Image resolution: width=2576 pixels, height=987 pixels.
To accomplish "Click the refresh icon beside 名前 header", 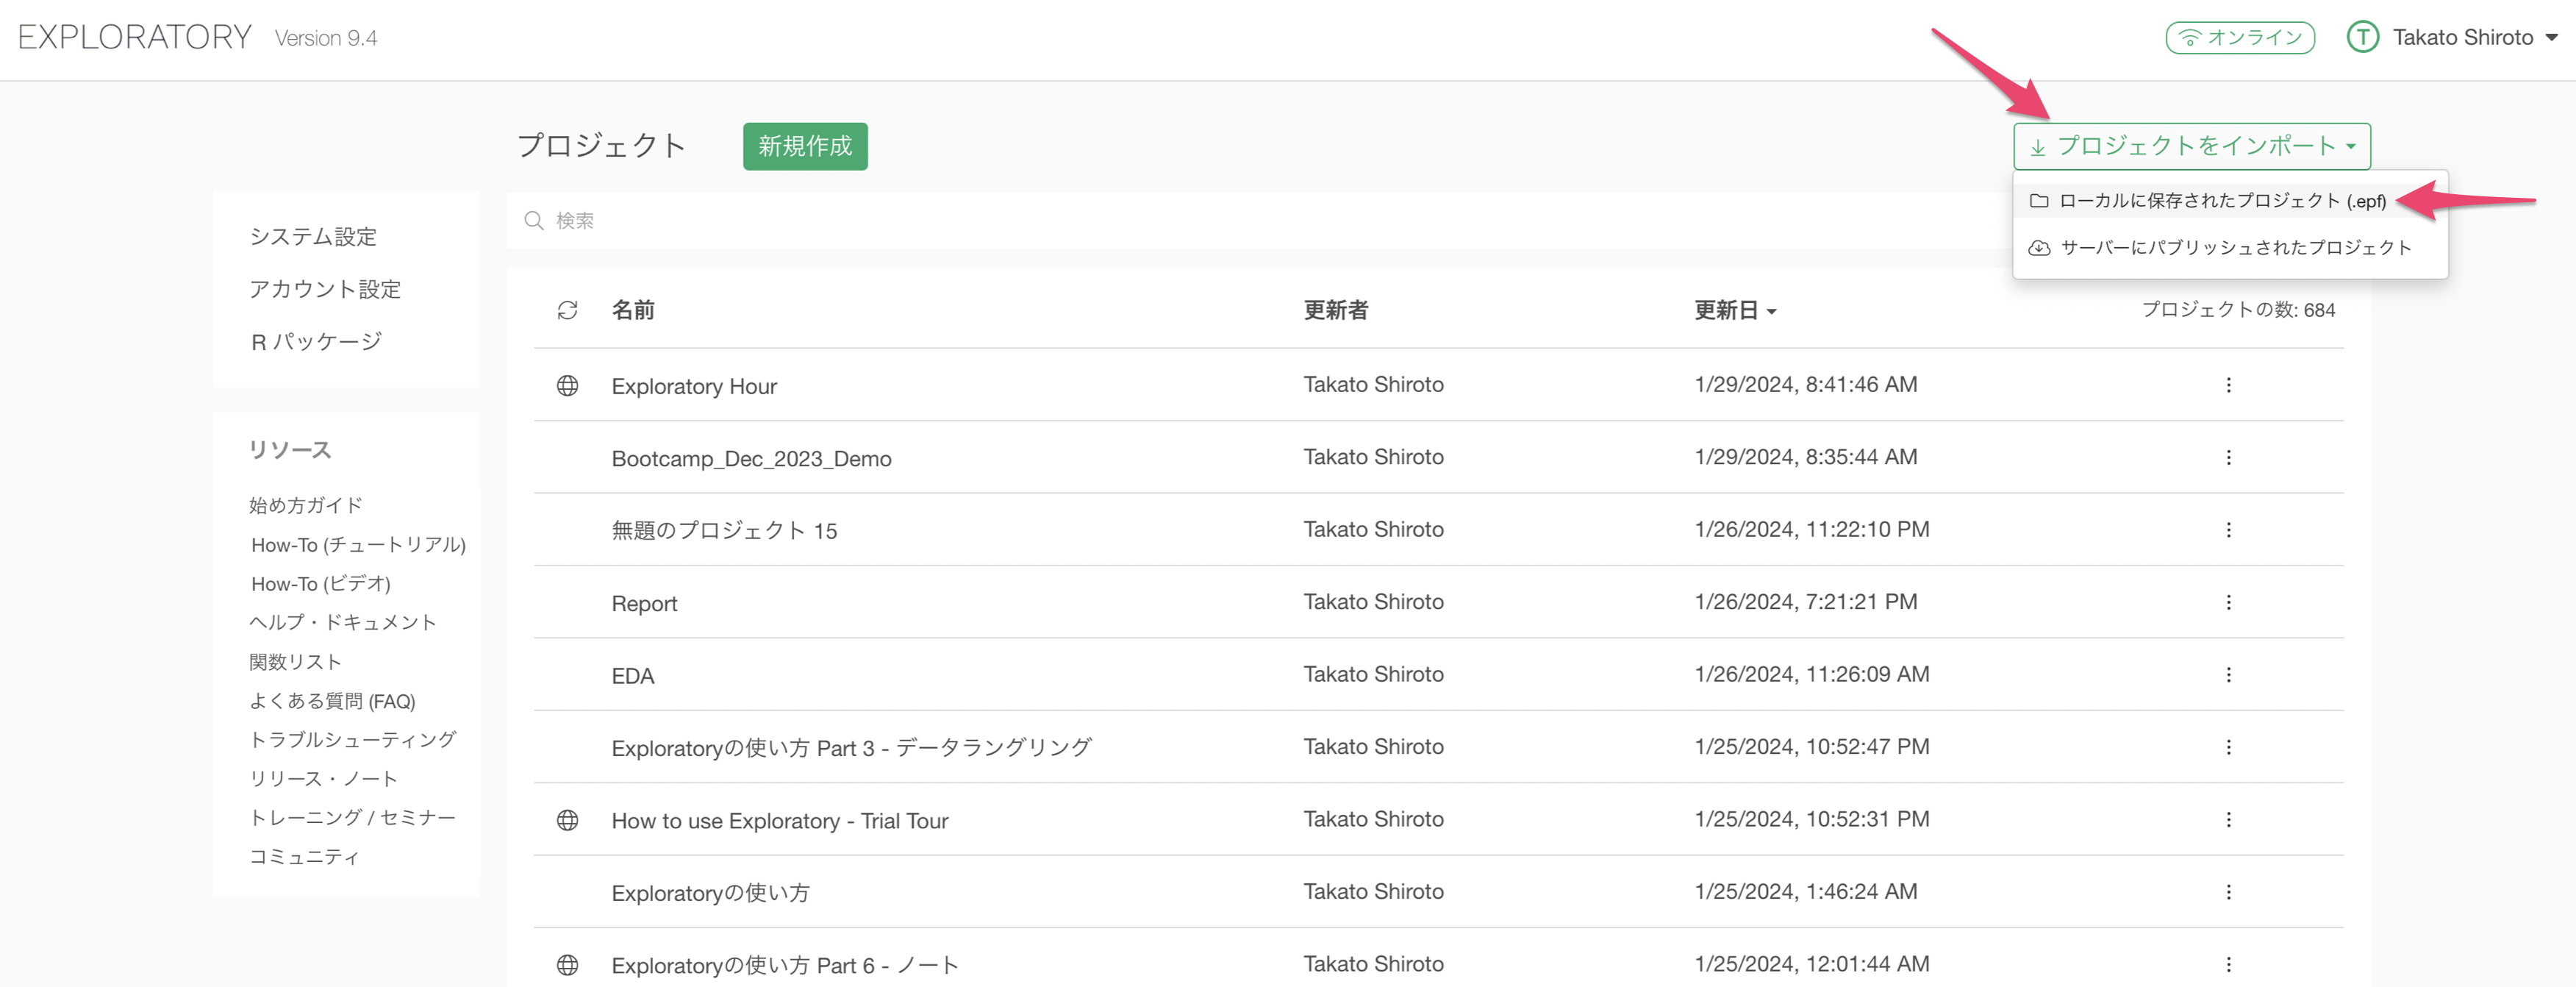I will (x=567, y=310).
